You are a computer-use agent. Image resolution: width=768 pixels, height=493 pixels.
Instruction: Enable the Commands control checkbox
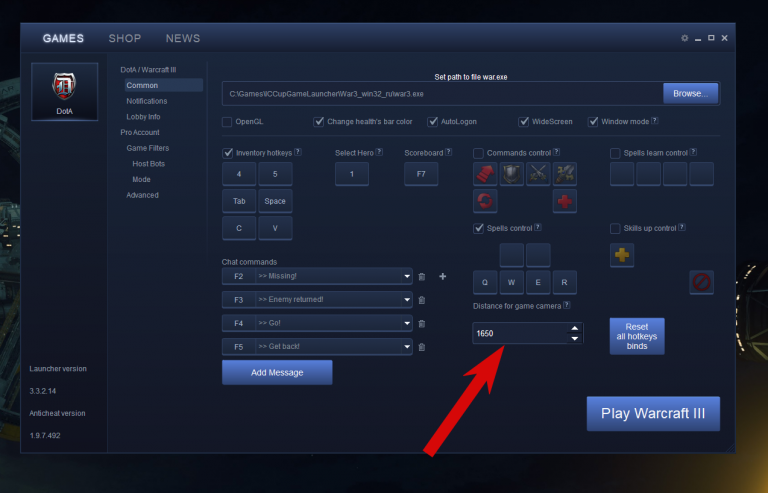pyautogui.click(x=479, y=153)
